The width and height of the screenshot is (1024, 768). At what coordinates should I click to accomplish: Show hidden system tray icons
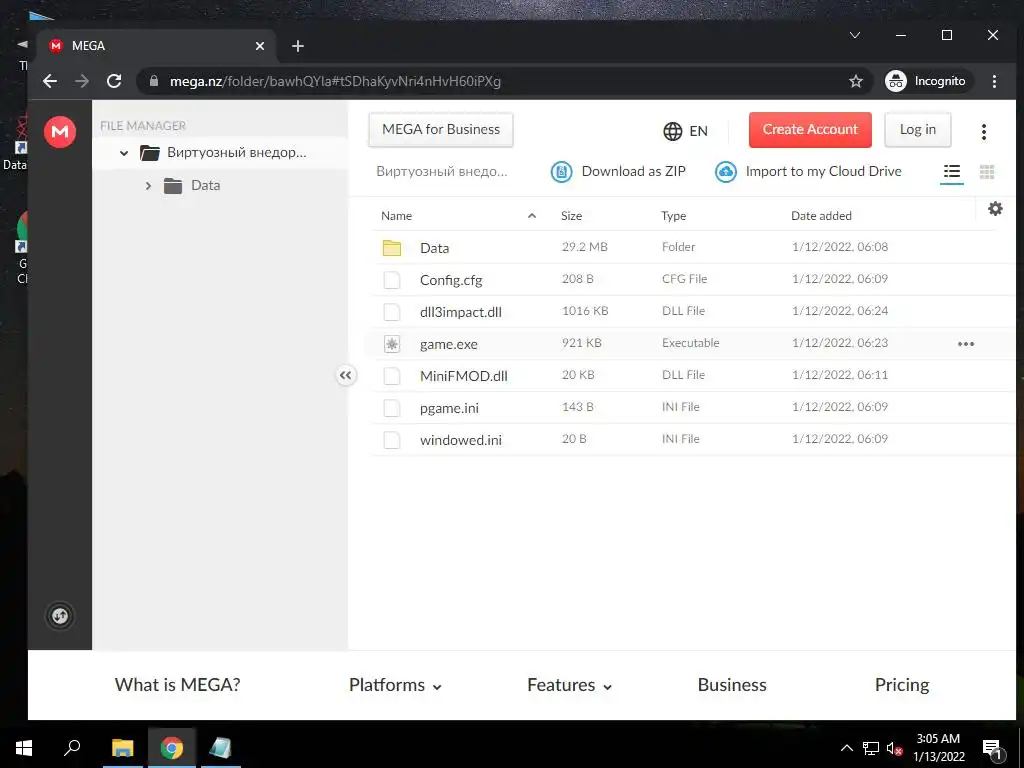point(846,748)
